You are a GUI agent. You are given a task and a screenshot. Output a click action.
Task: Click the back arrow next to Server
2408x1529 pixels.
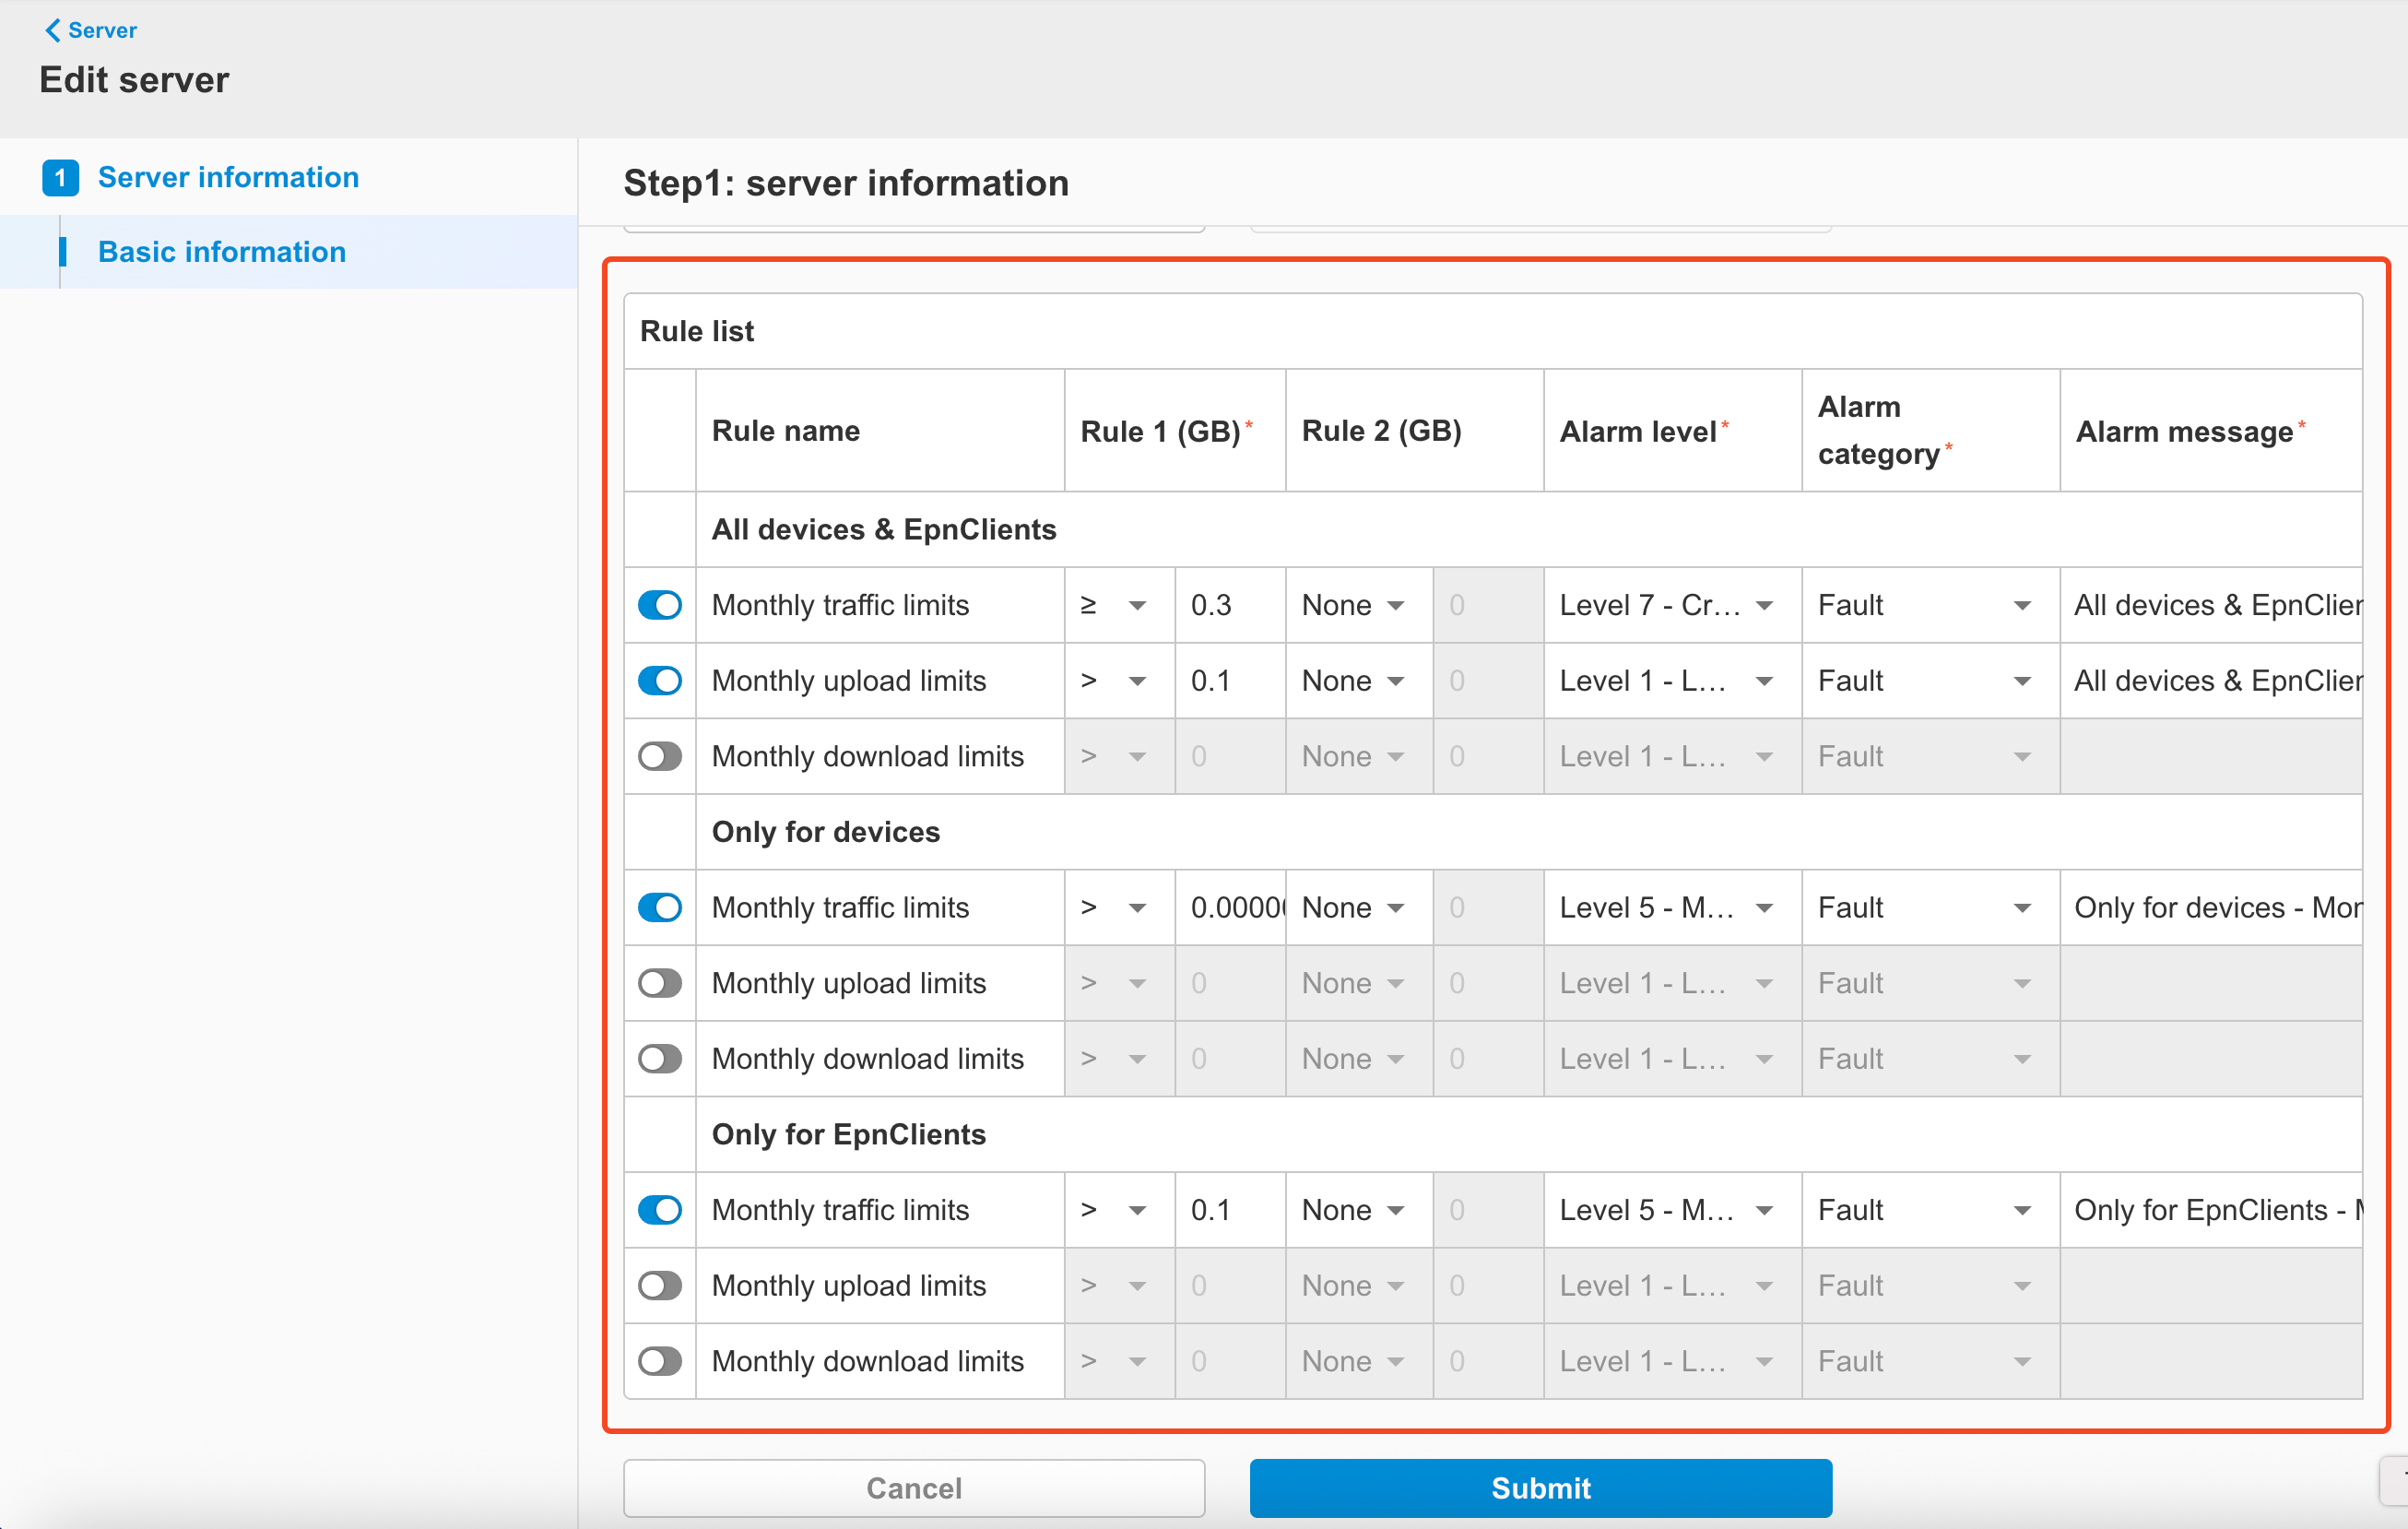coord(53,30)
